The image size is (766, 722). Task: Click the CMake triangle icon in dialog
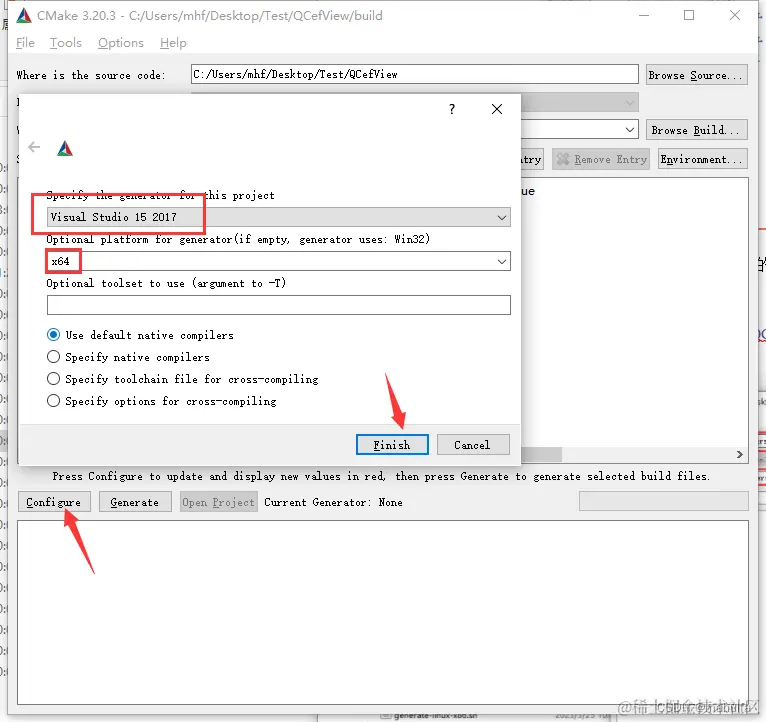pyautogui.click(x=65, y=149)
